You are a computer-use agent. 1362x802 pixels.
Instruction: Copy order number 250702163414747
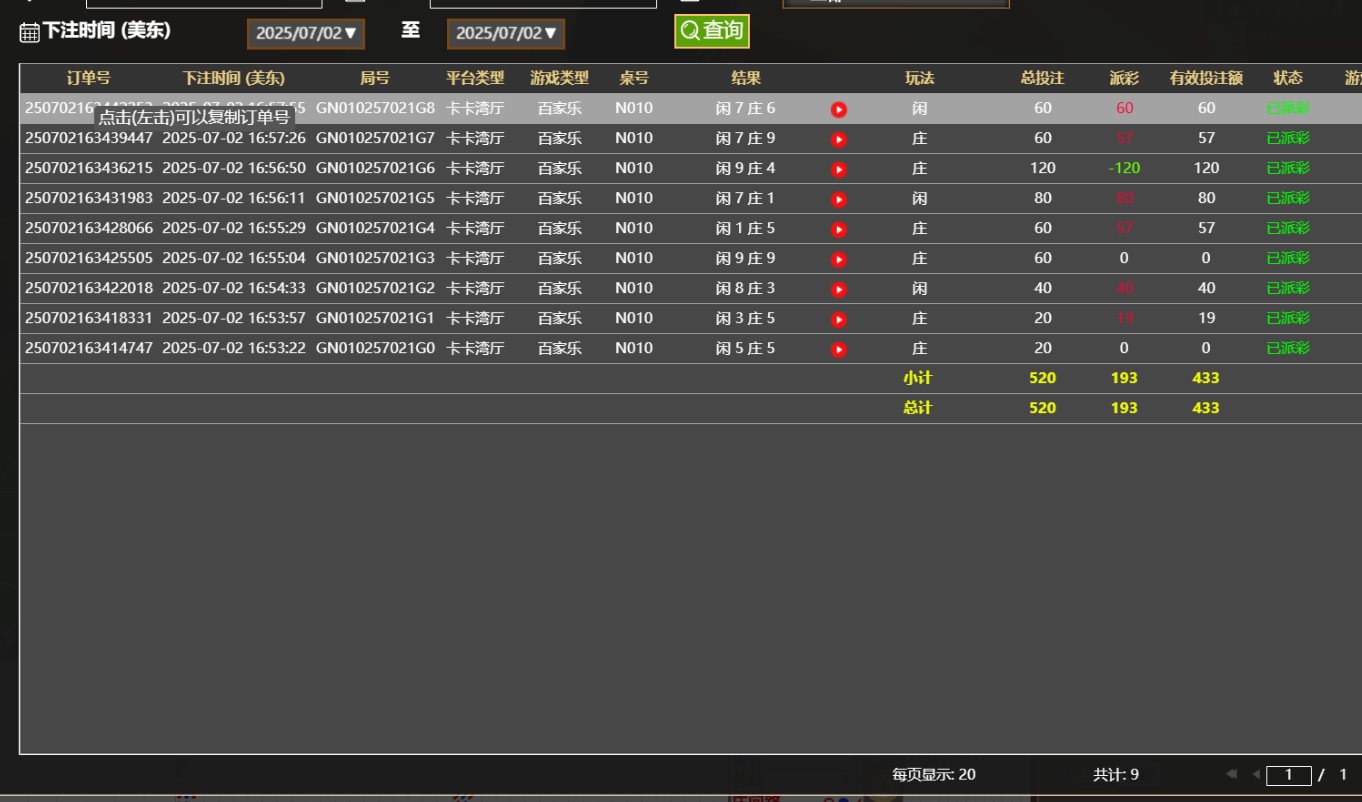click(89, 348)
